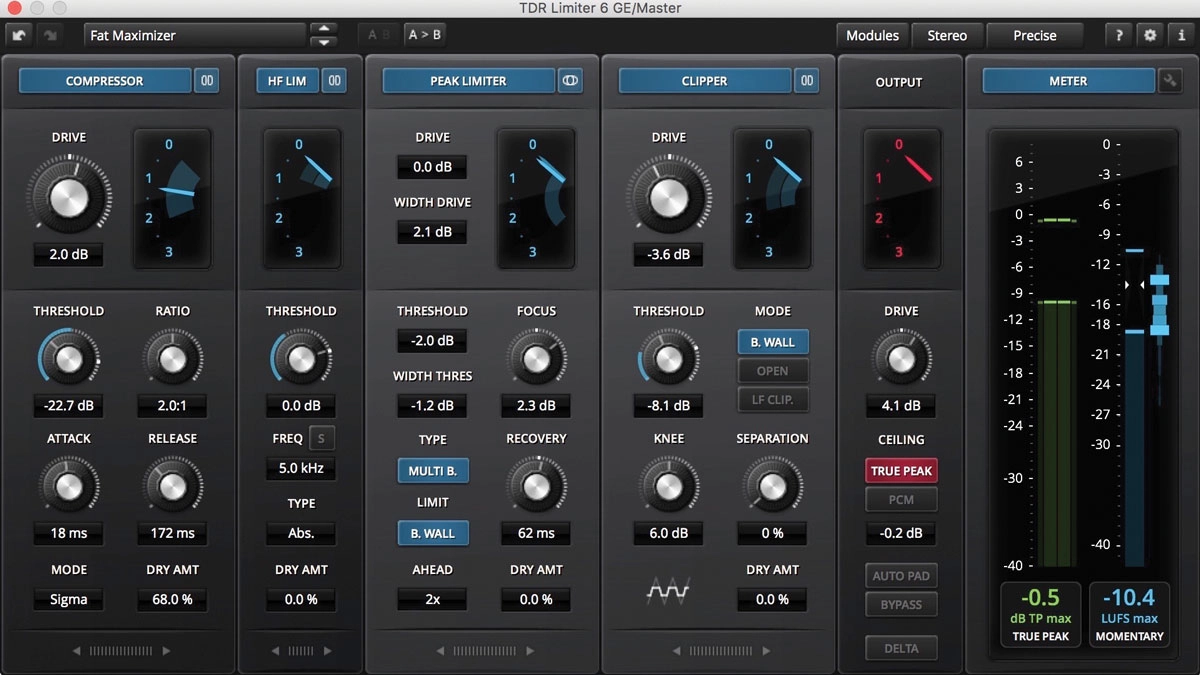Click the clipper waveform shape icon

(x=668, y=592)
